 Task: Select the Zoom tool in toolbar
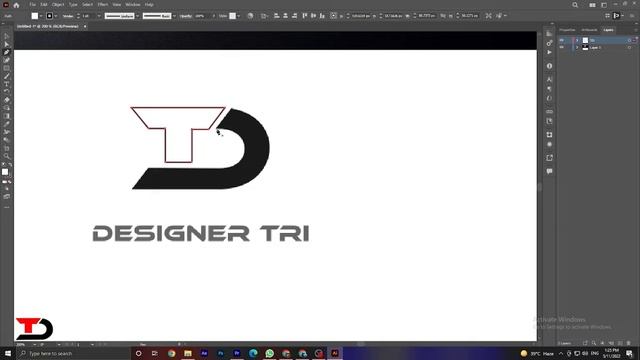pos(7,156)
